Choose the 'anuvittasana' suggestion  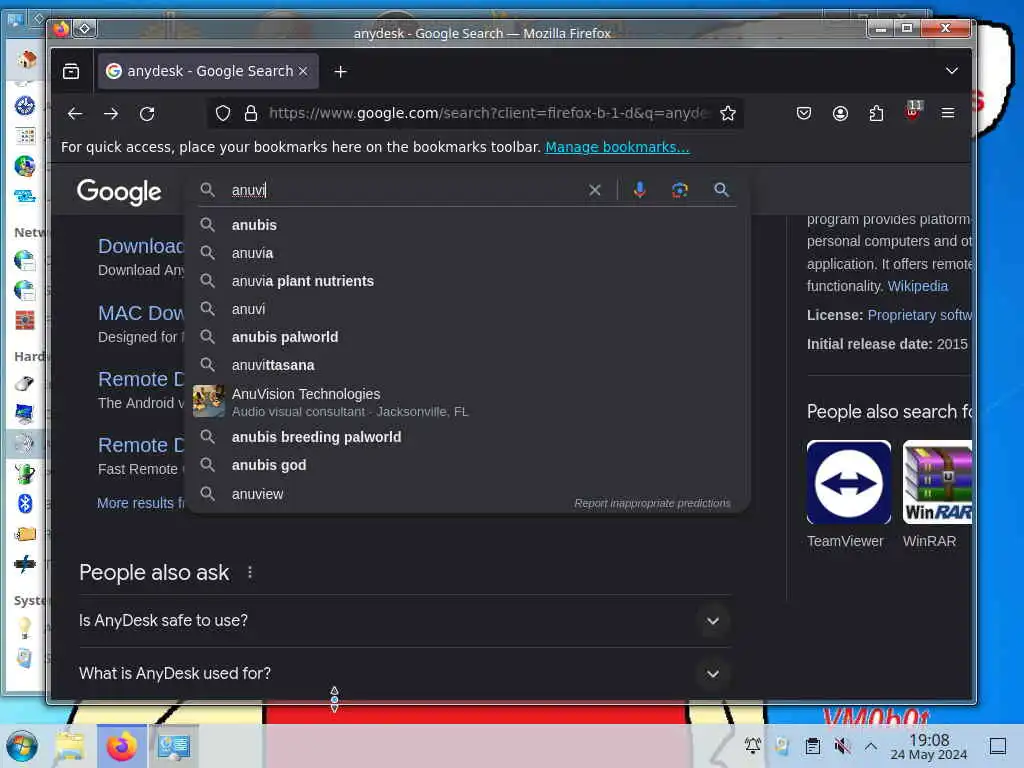pyautogui.click(x=468, y=365)
